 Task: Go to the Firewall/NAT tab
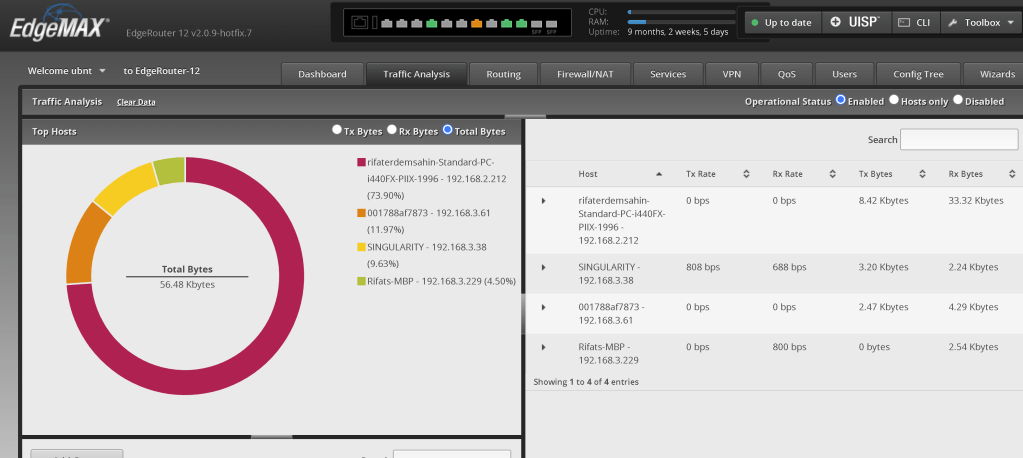pyautogui.click(x=585, y=74)
